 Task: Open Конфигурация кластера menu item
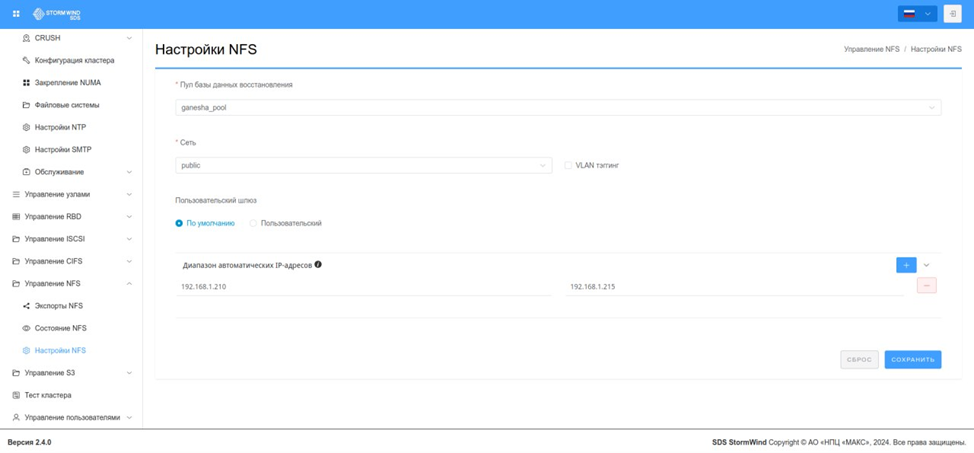pos(74,60)
